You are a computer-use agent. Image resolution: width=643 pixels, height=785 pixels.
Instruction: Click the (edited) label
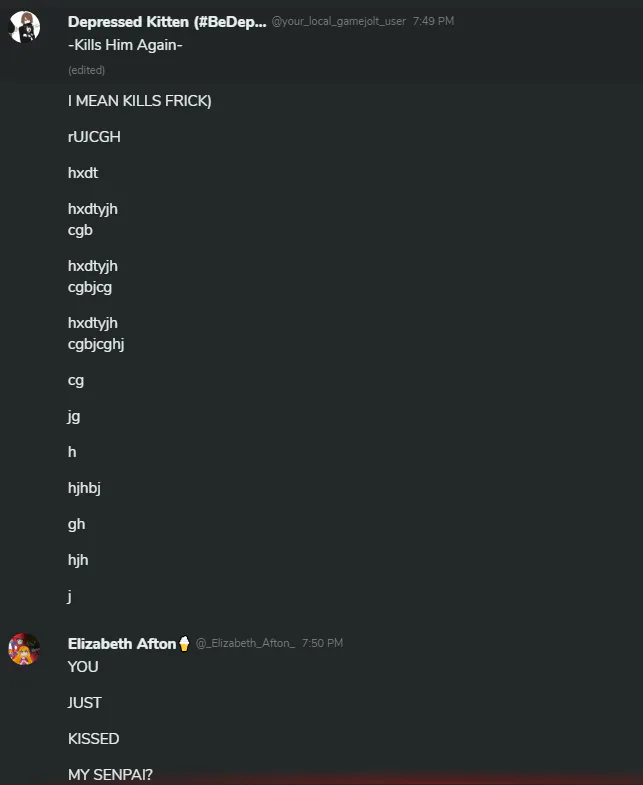click(86, 70)
